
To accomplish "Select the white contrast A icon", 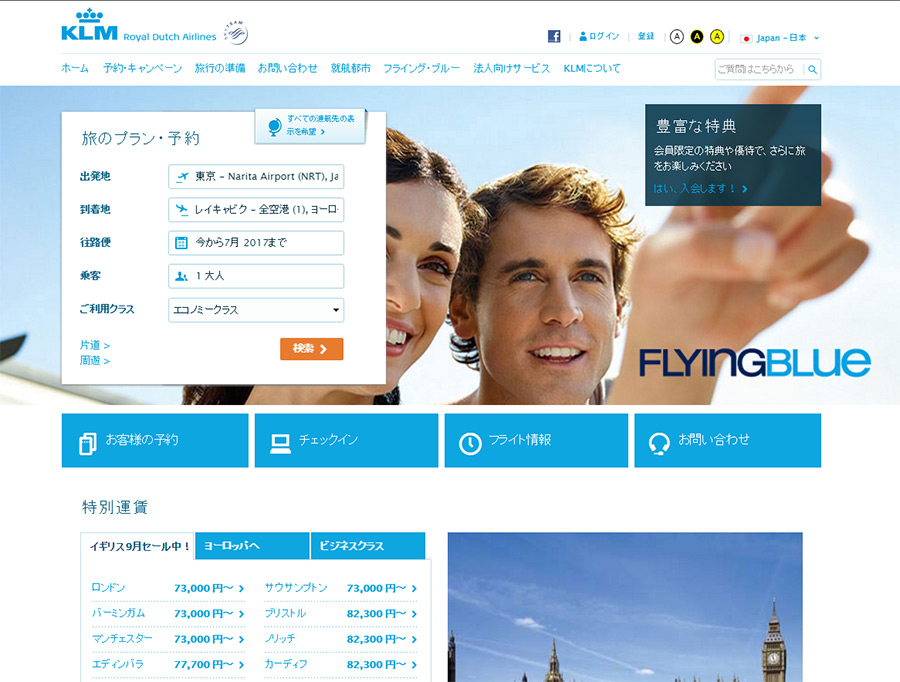I will [677, 37].
